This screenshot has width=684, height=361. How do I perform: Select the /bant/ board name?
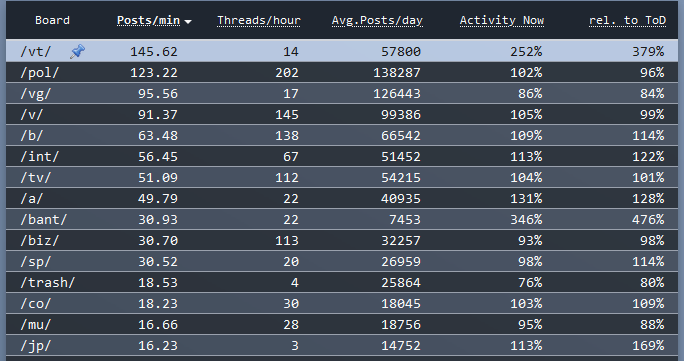pyautogui.click(x=44, y=219)
